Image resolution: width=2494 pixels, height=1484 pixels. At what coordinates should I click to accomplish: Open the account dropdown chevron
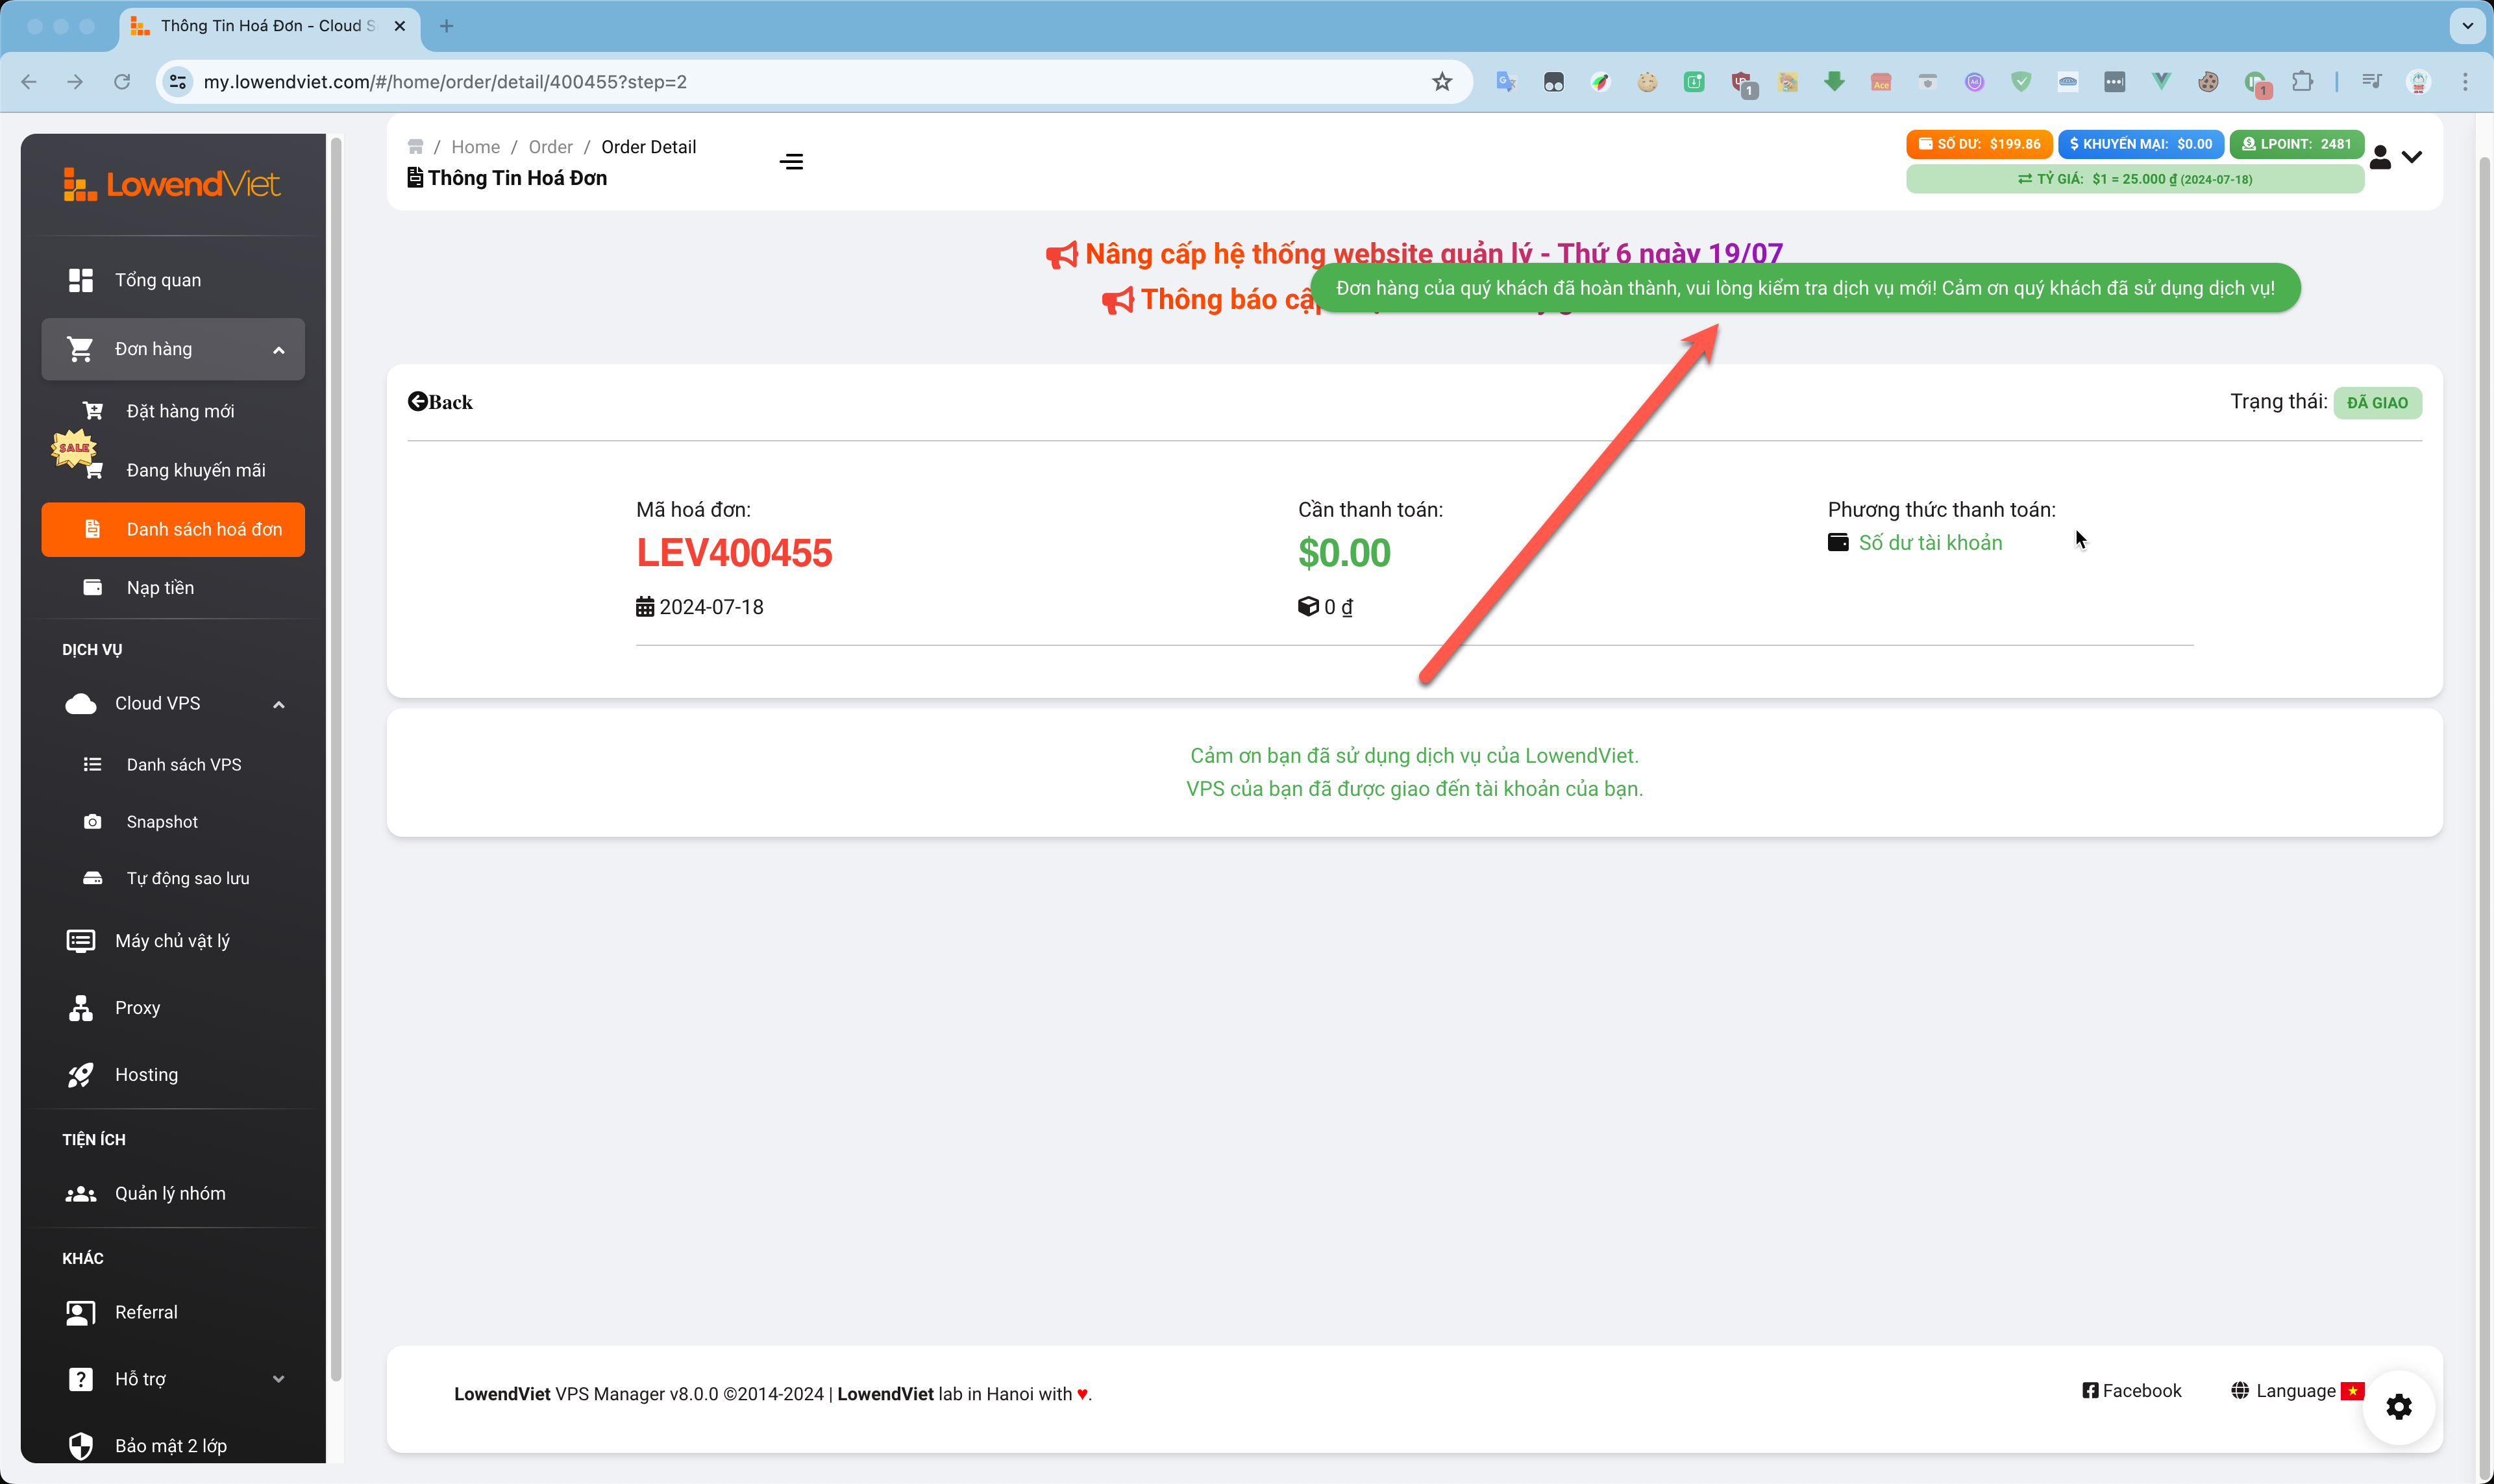tap(2412, 157)
